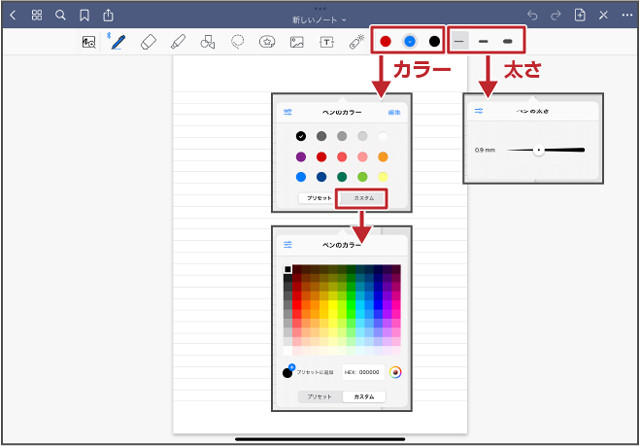Screen dimensions: 640x446
Task: Choose the Image insert tool
Action: pyautogui.click(x=296, y=42)
